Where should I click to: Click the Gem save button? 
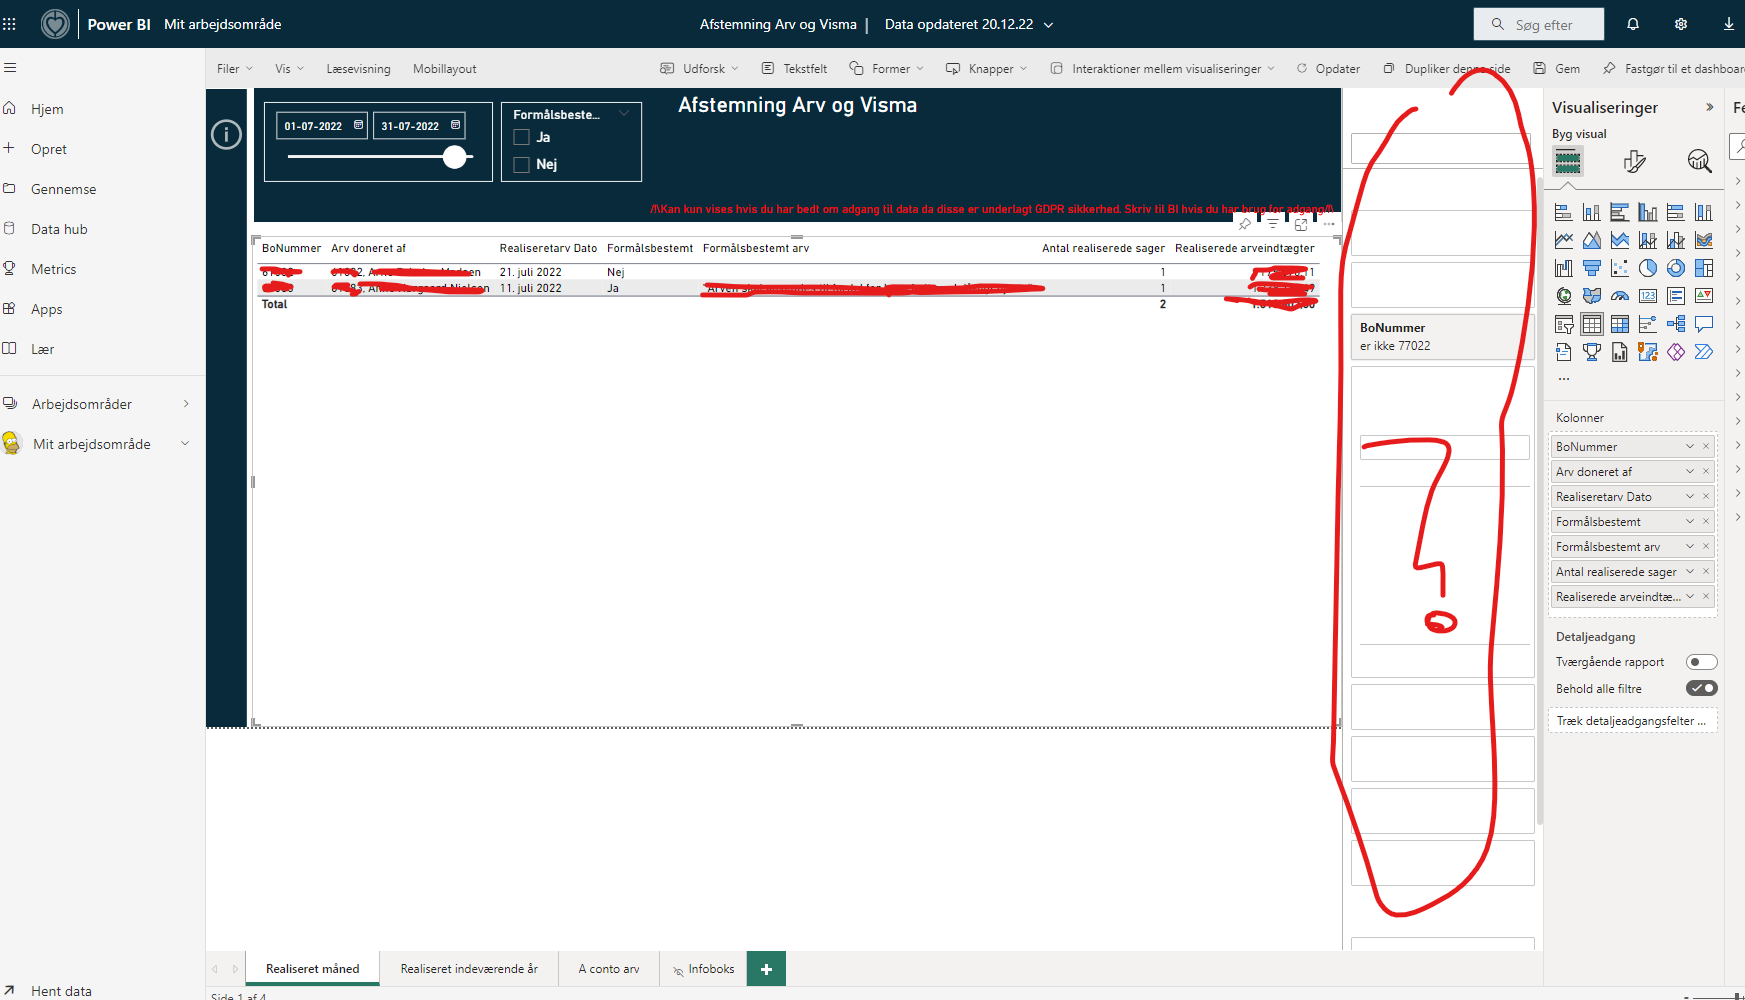[1557, 69]
